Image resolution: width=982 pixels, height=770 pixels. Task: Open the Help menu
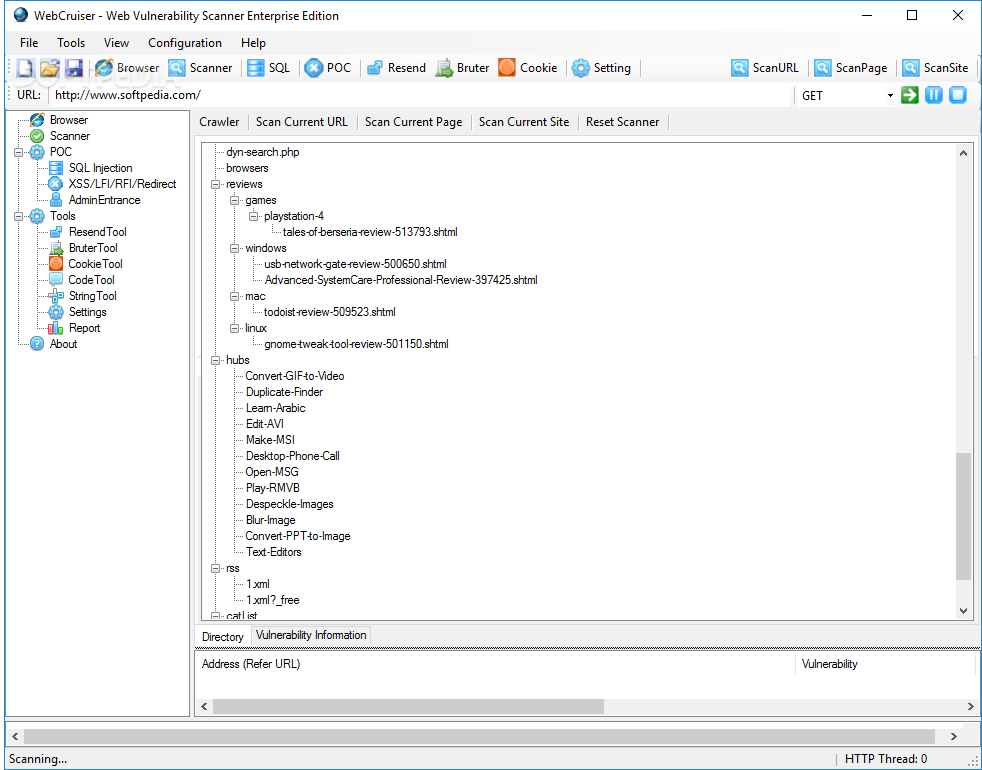point(253,43)
